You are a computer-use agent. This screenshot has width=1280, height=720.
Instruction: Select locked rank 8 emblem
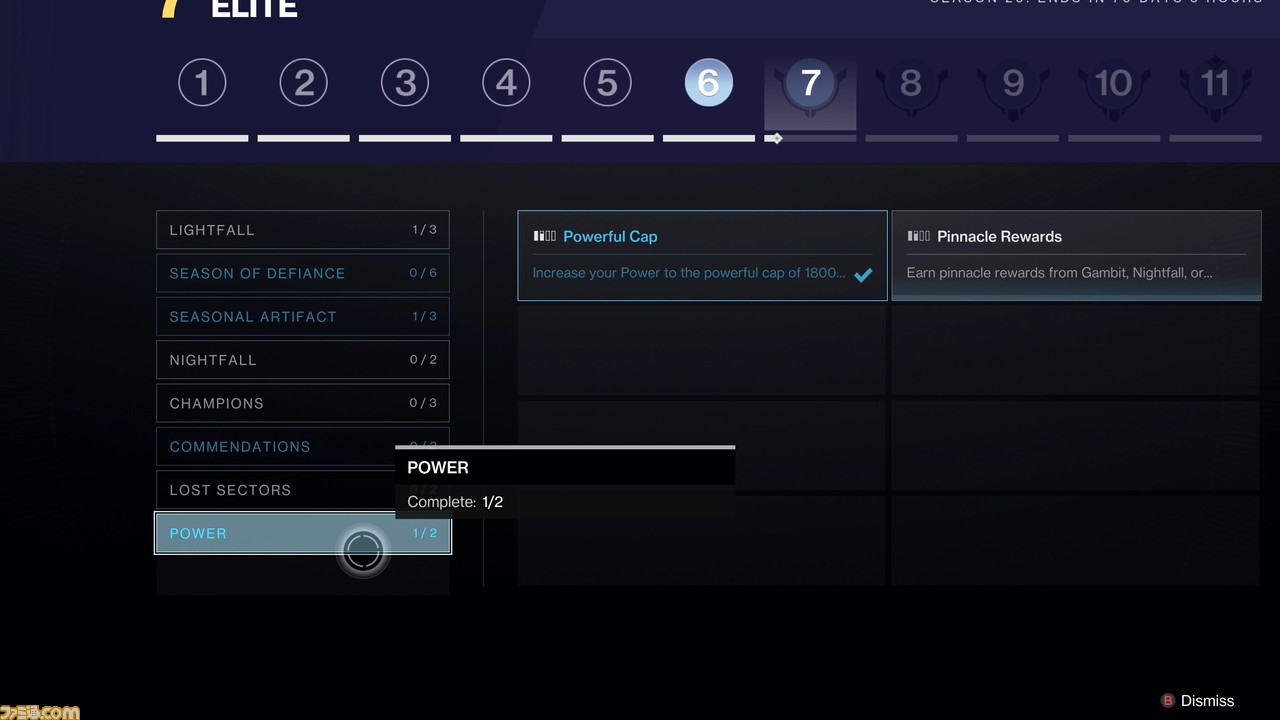[911, 83]
